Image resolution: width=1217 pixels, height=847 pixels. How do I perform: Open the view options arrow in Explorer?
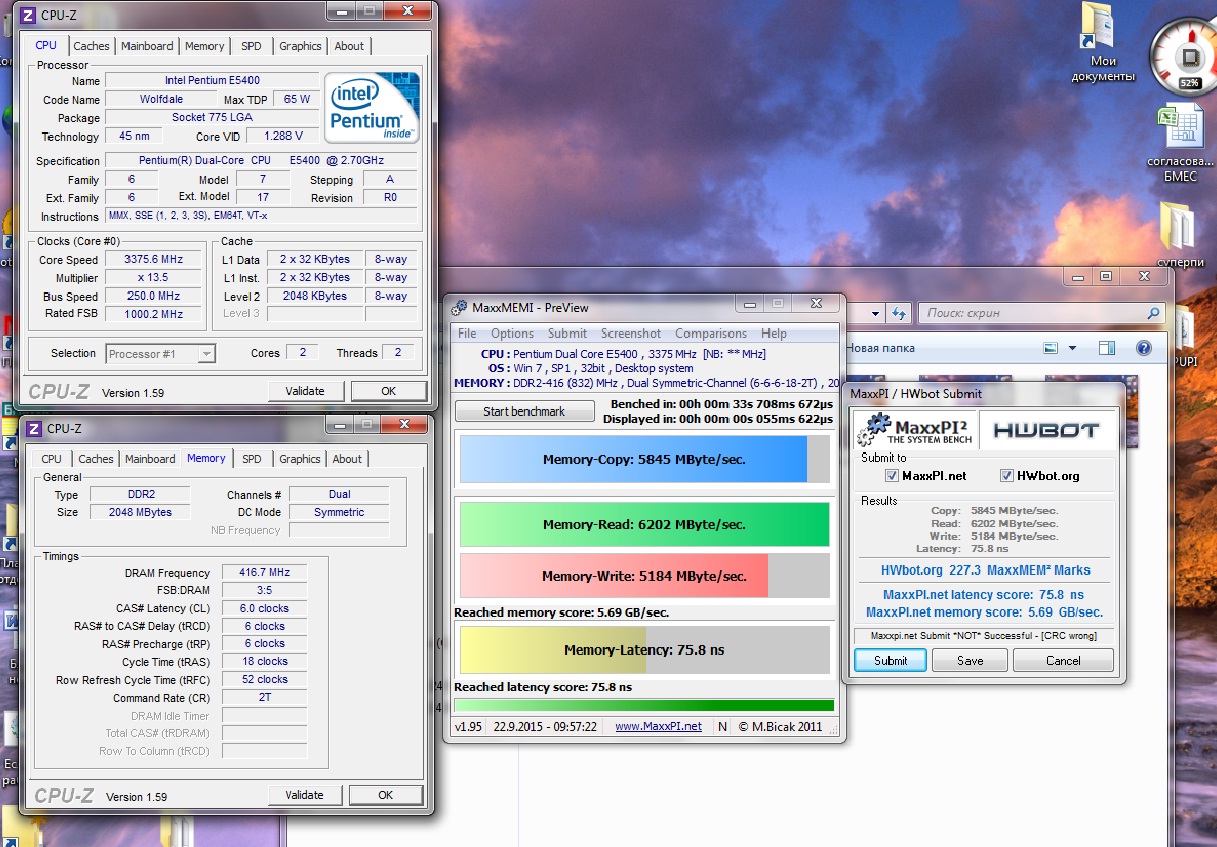(1073, 348)
